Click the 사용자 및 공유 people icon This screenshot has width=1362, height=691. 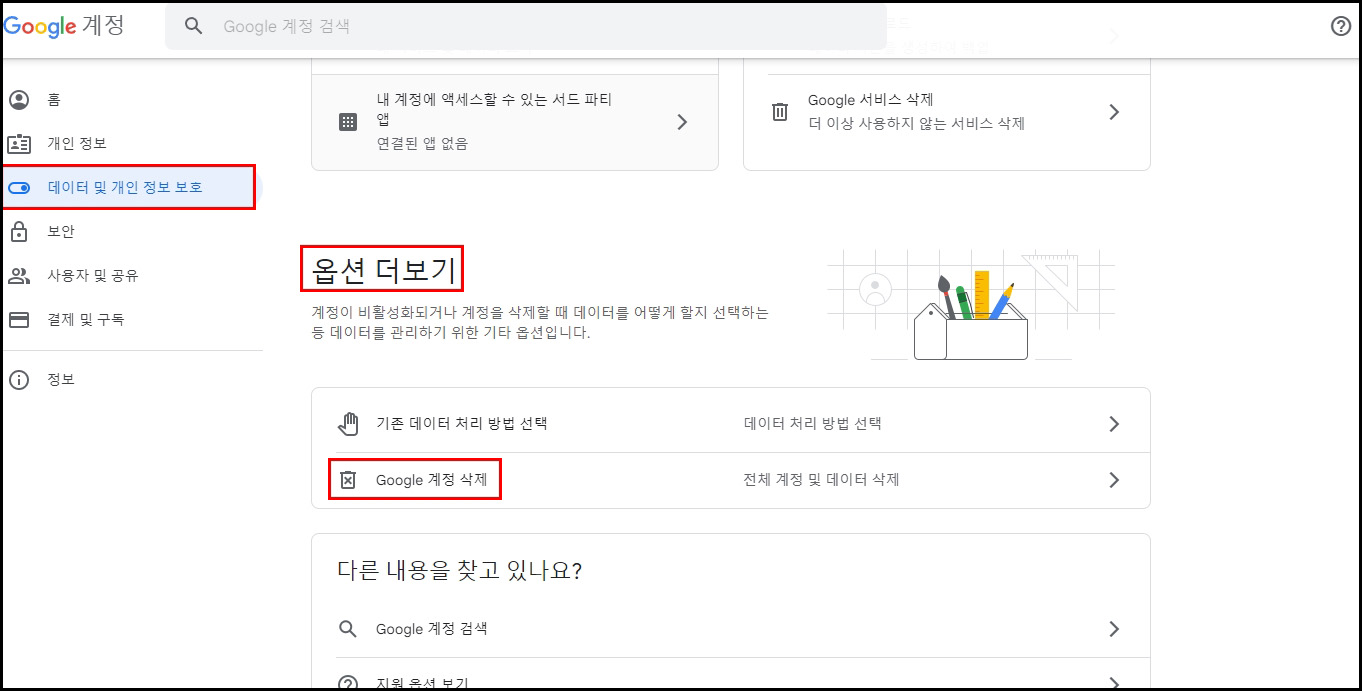pos(19,275)
